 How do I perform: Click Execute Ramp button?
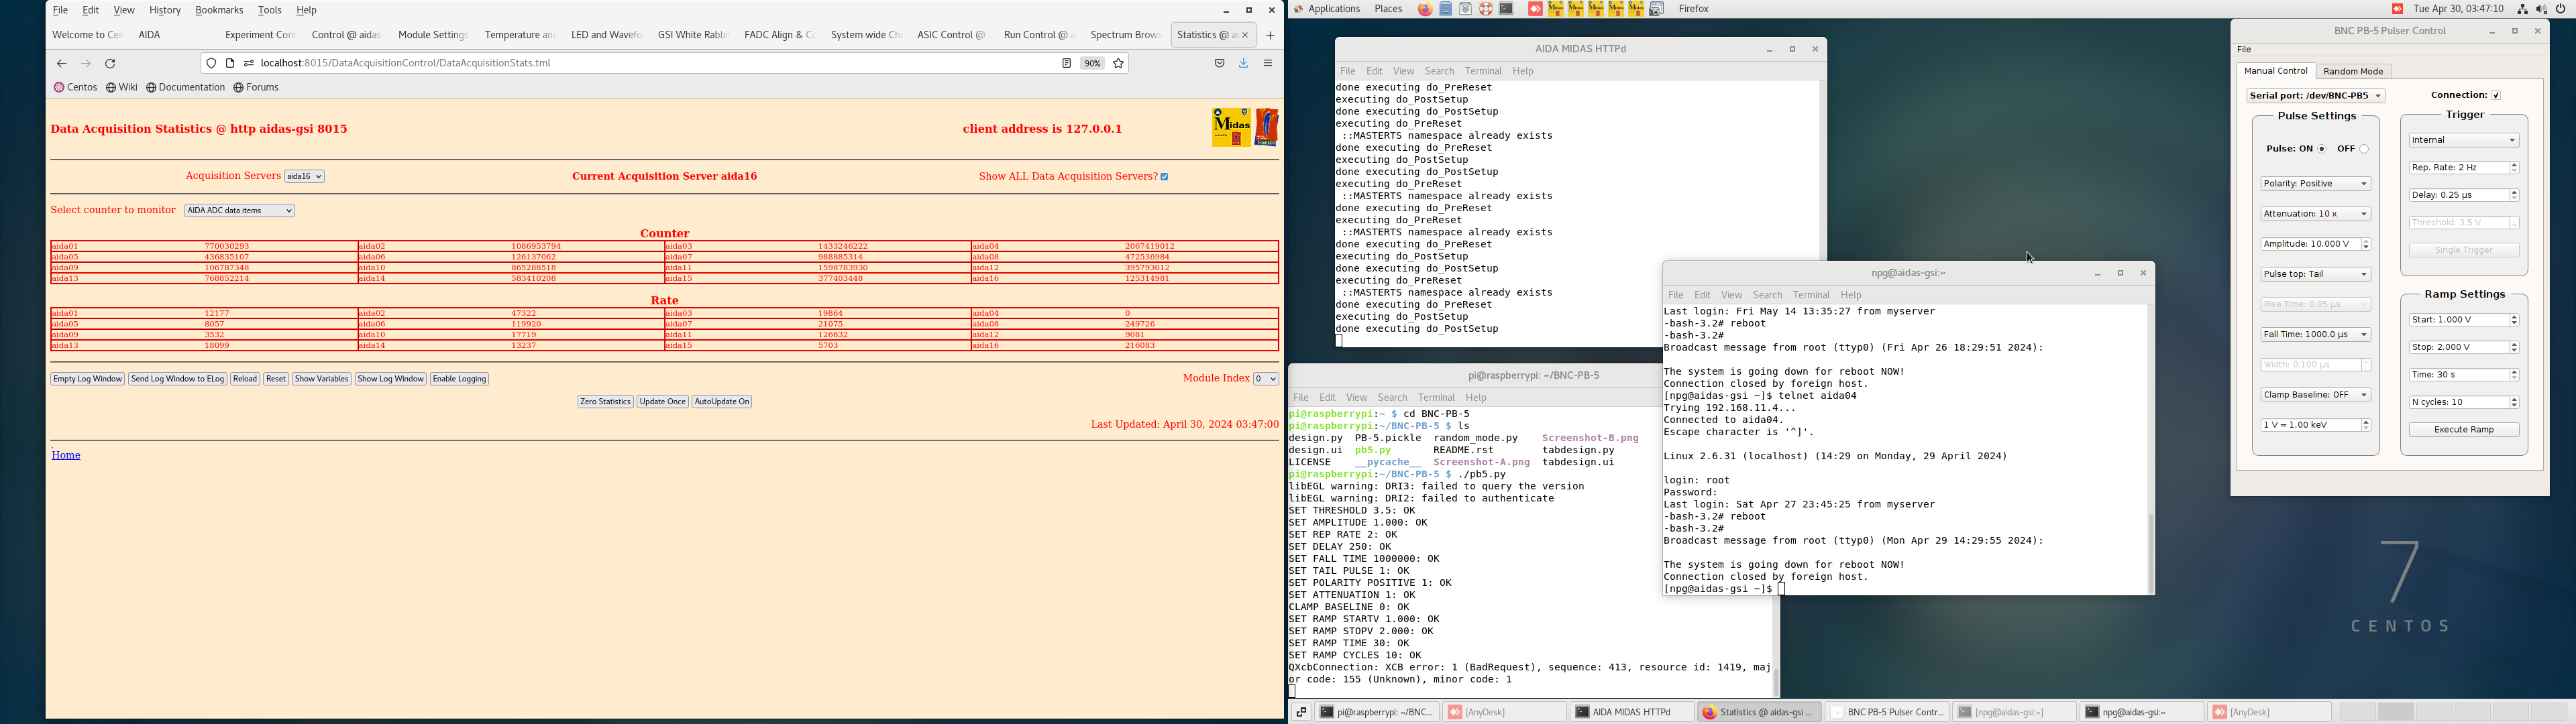2463,430
